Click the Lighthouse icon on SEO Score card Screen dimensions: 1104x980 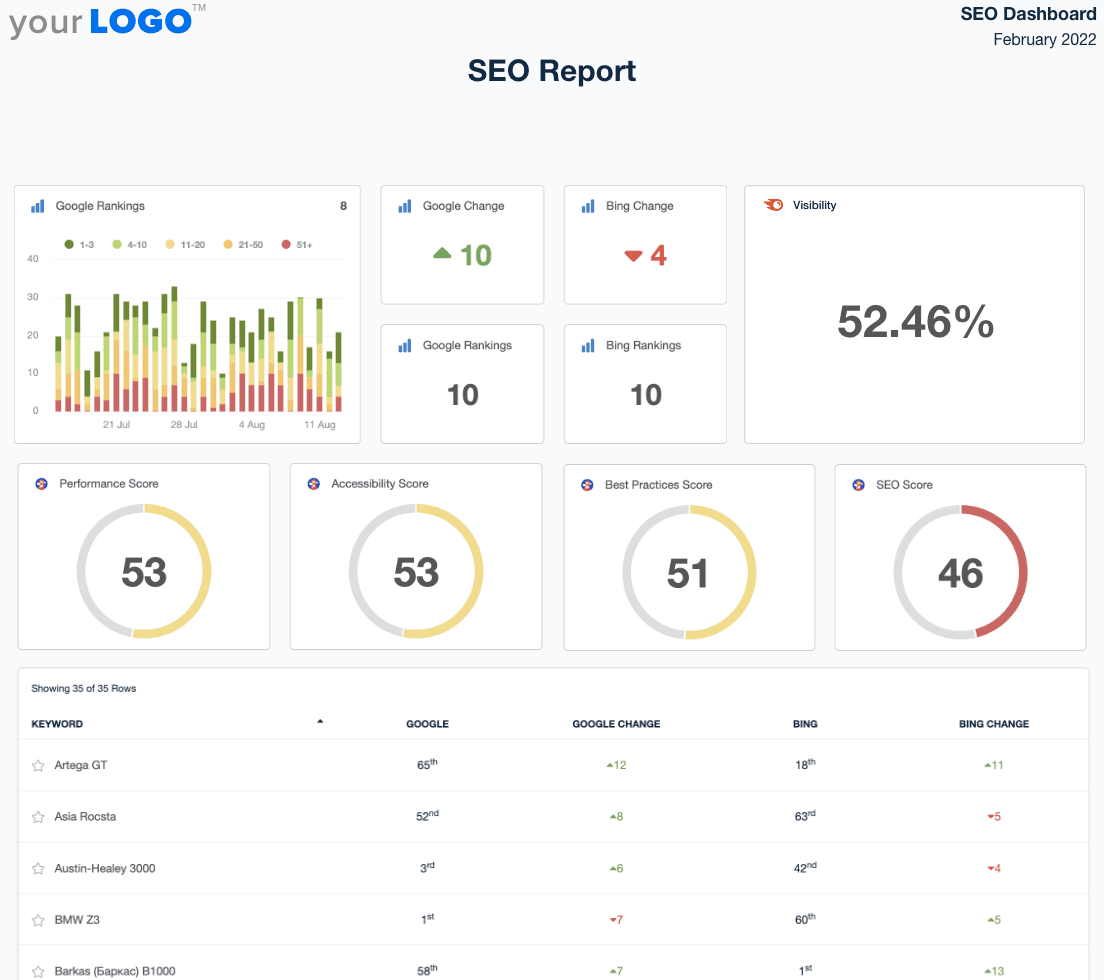pos(858,484)
